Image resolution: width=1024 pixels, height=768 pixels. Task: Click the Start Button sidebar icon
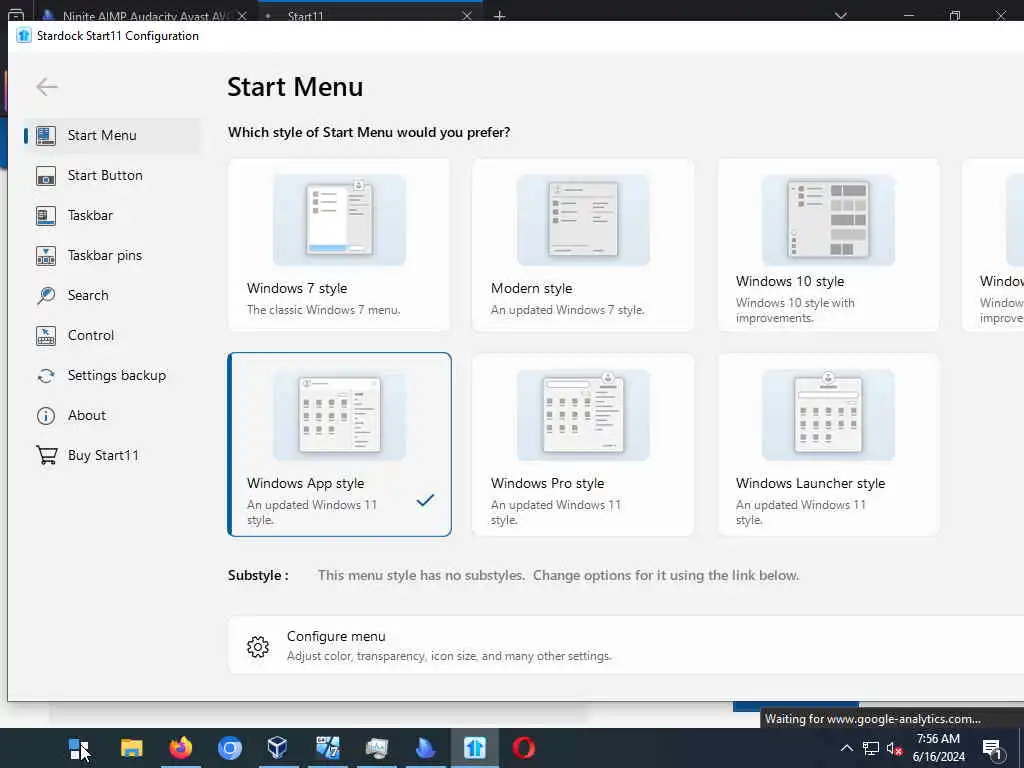[x=46, y=176]
